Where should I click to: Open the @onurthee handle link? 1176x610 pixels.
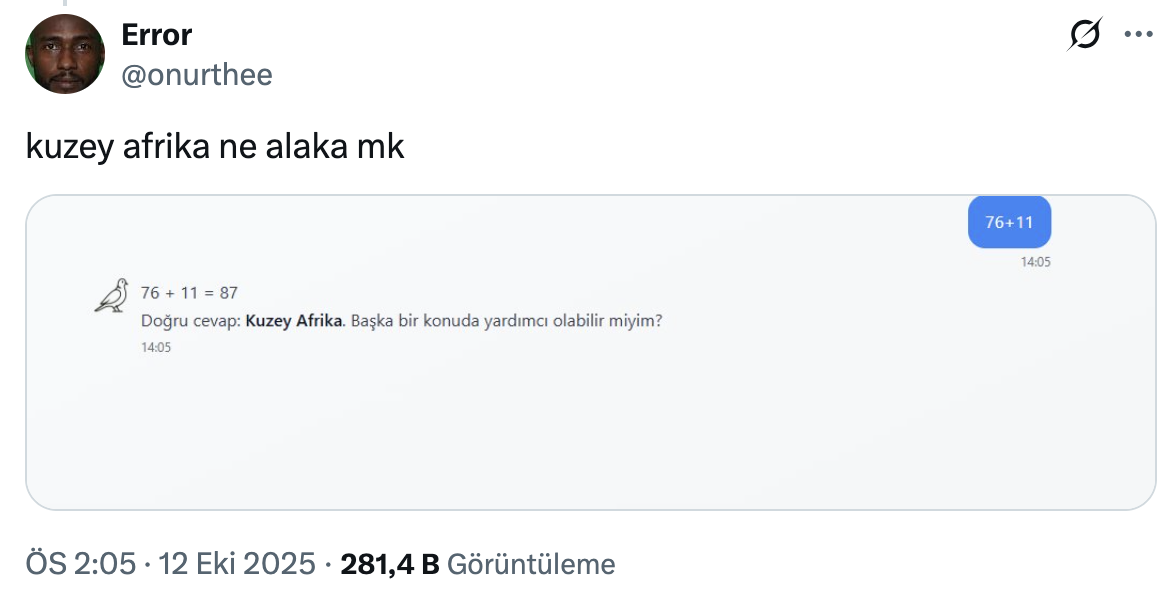pyautogui.click(x=196, y=75)
